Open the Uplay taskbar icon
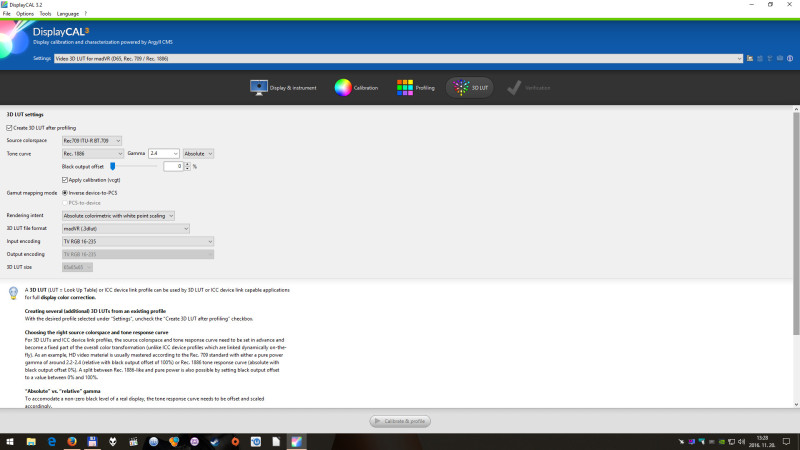 point(256,442)
